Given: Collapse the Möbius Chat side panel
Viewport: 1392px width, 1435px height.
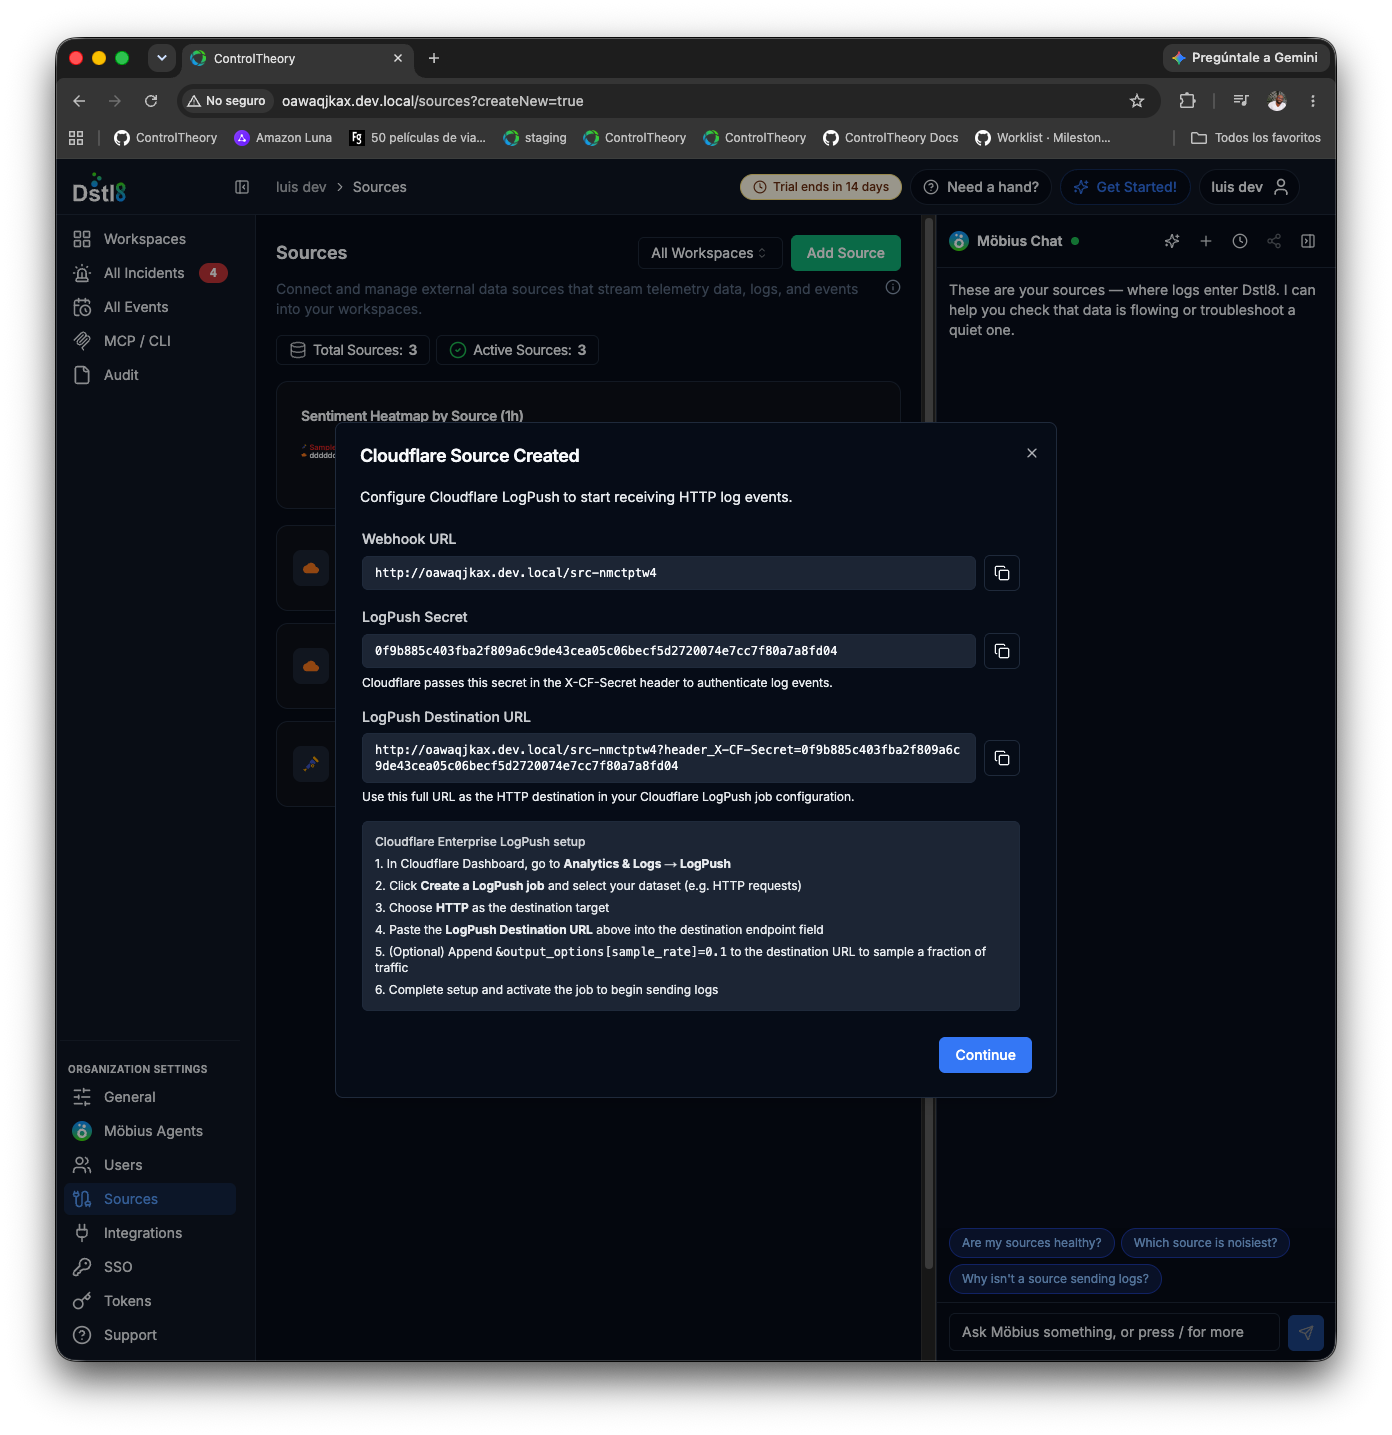Looking at the screenshot, I should pyautogui.click(x=1308, y=241).
